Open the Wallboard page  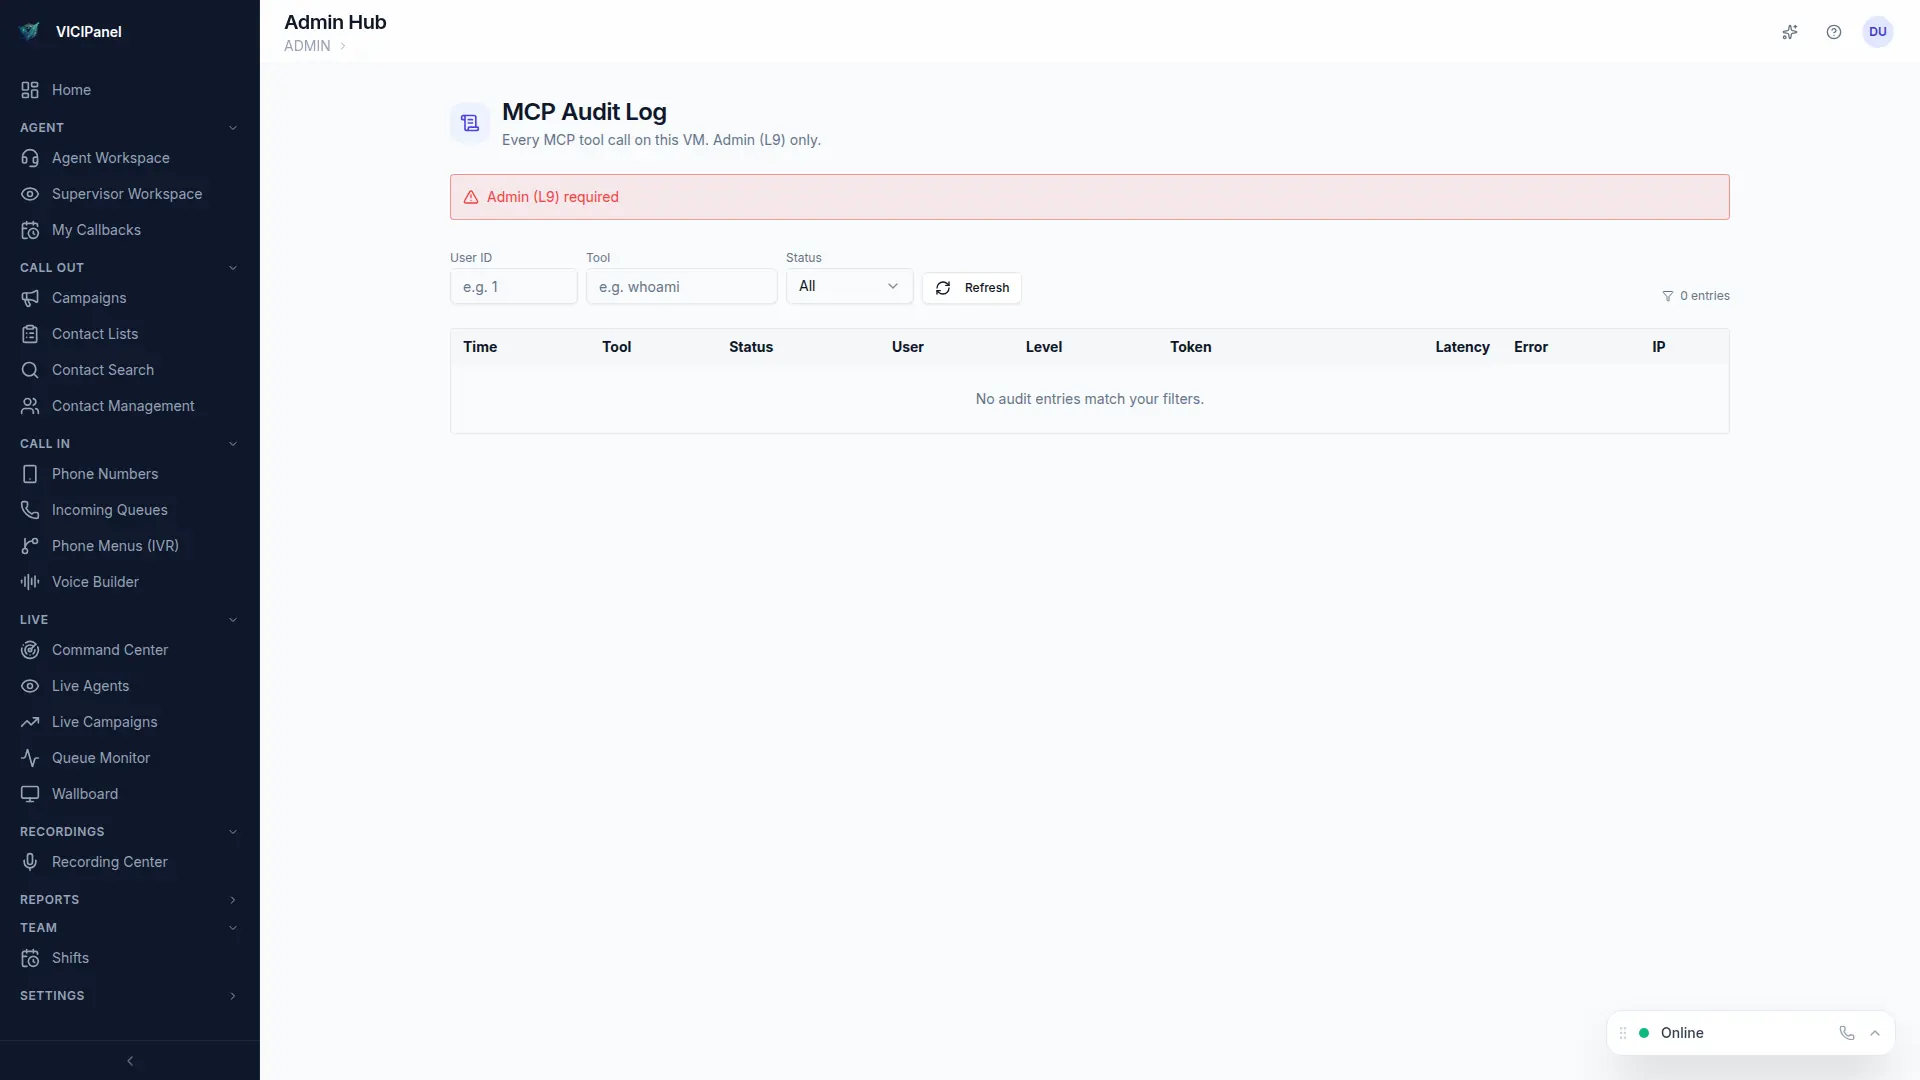(84, 794)
